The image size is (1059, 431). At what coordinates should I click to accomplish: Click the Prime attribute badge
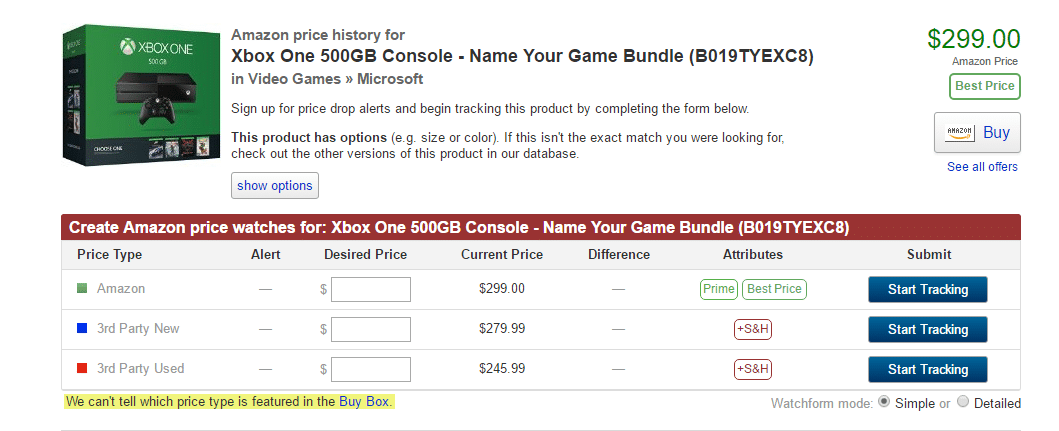718,290
